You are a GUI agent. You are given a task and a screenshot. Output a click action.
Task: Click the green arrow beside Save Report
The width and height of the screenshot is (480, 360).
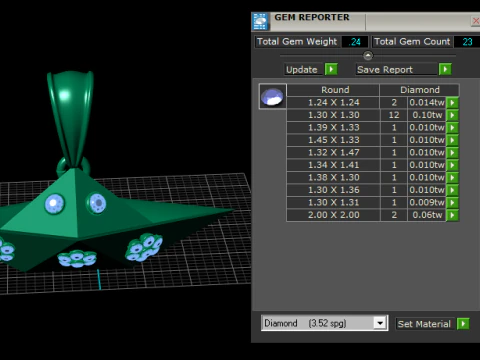[x=445, y=69]
